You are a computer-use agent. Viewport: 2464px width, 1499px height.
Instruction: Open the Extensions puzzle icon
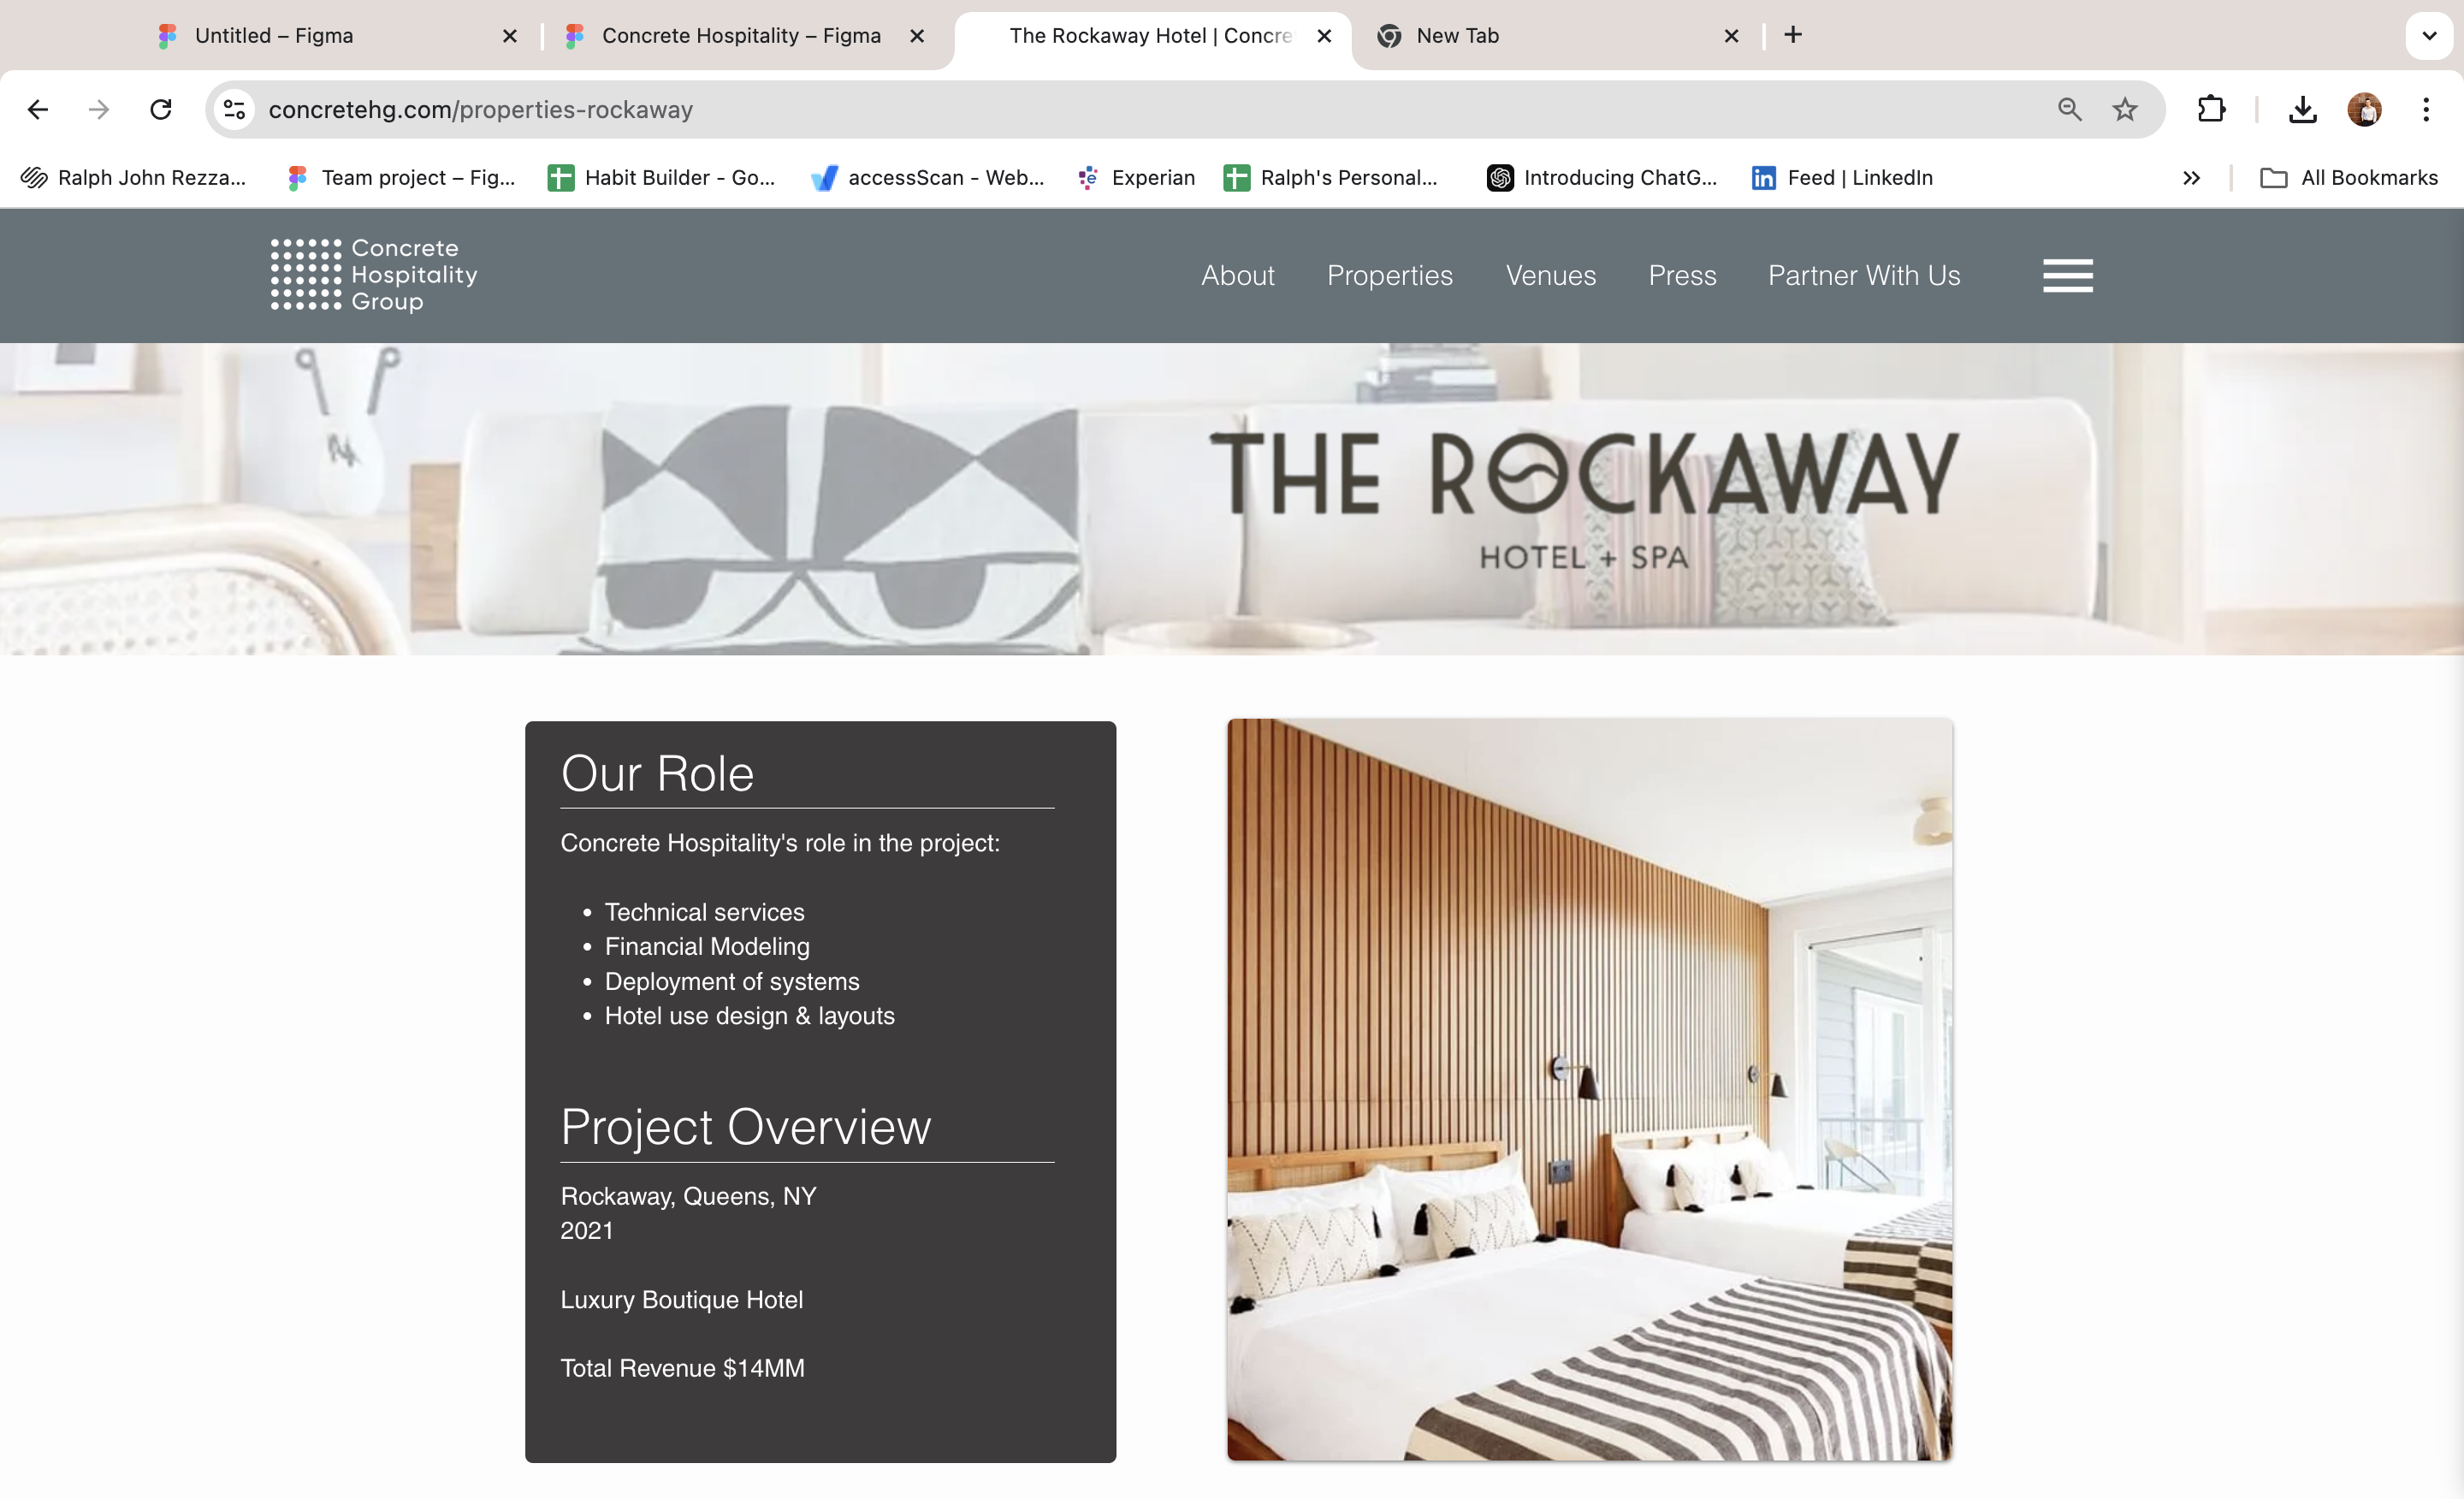(2211, 109)
